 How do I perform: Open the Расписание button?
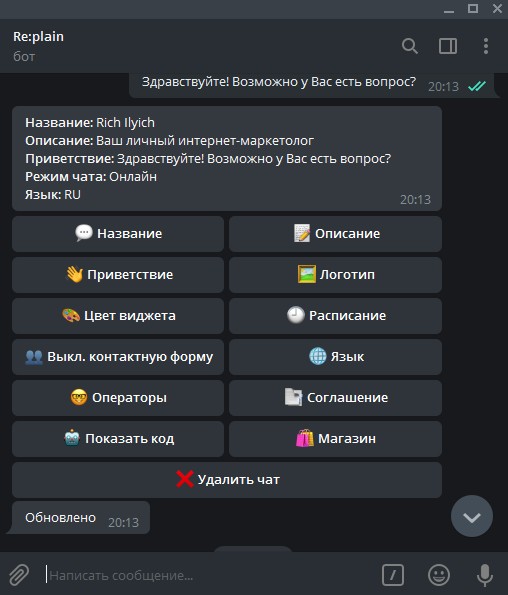335,316
